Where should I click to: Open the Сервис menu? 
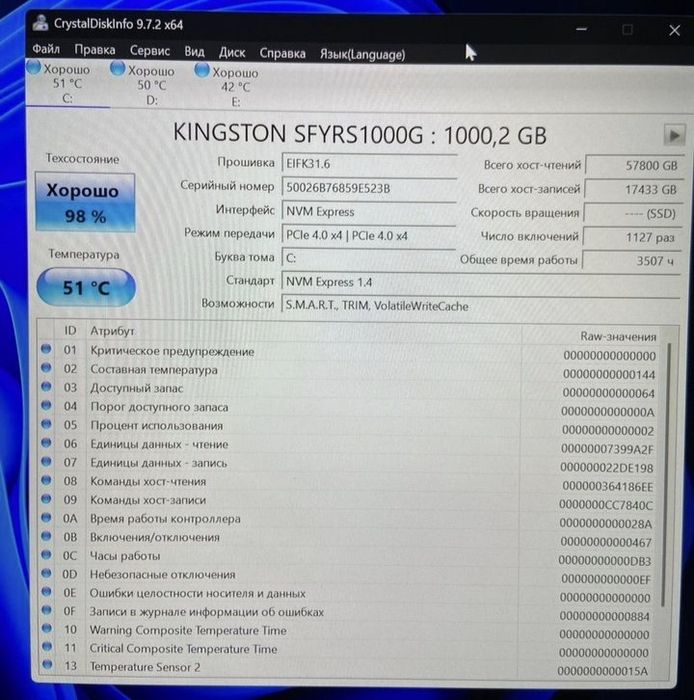[x=150, y=50]
